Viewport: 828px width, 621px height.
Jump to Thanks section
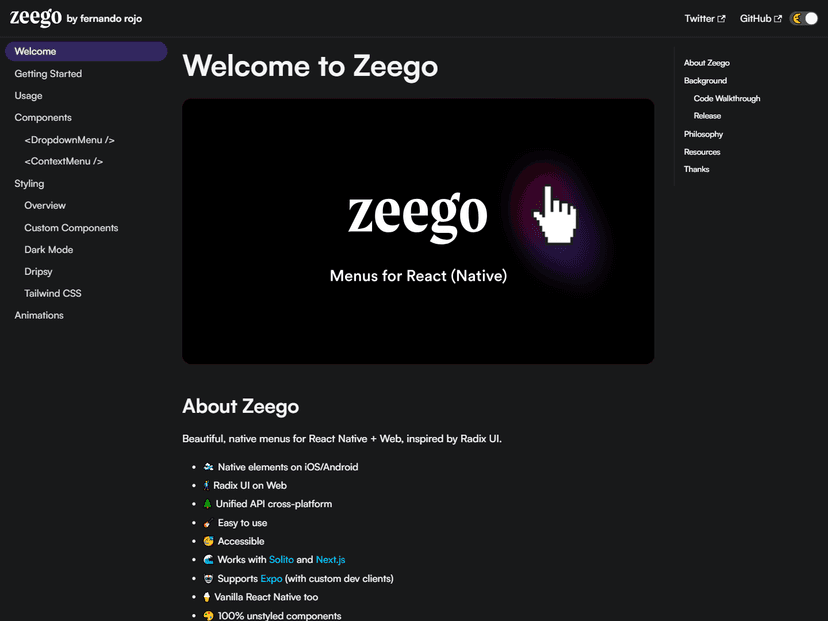[x=696, y=170]
